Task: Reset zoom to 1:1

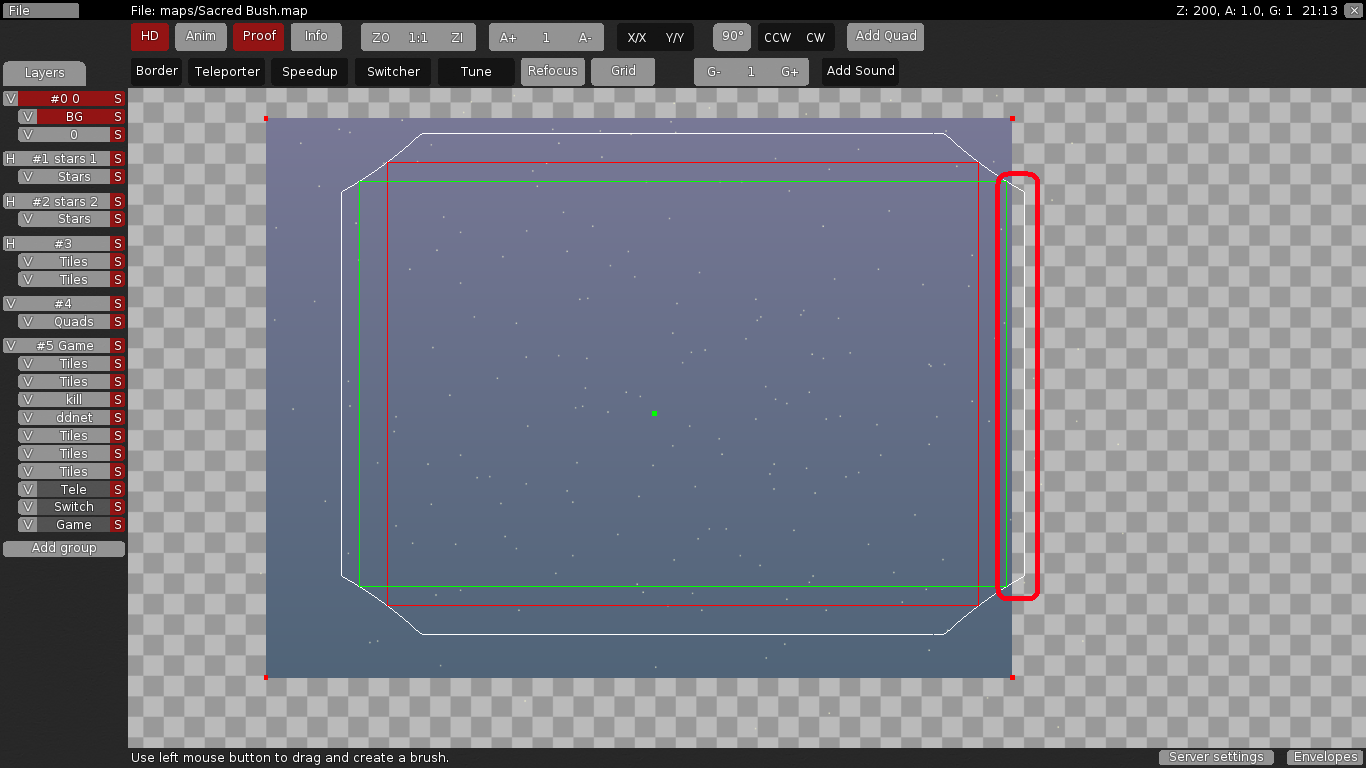Action: [x=418, y=36]
